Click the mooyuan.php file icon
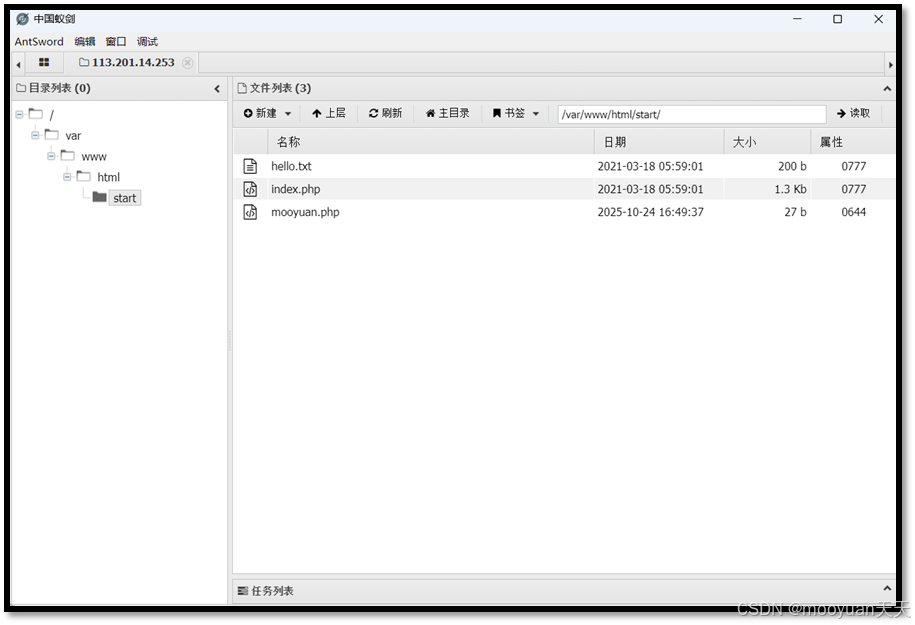Viewport: 915px width, 625px height. [250, 212]
